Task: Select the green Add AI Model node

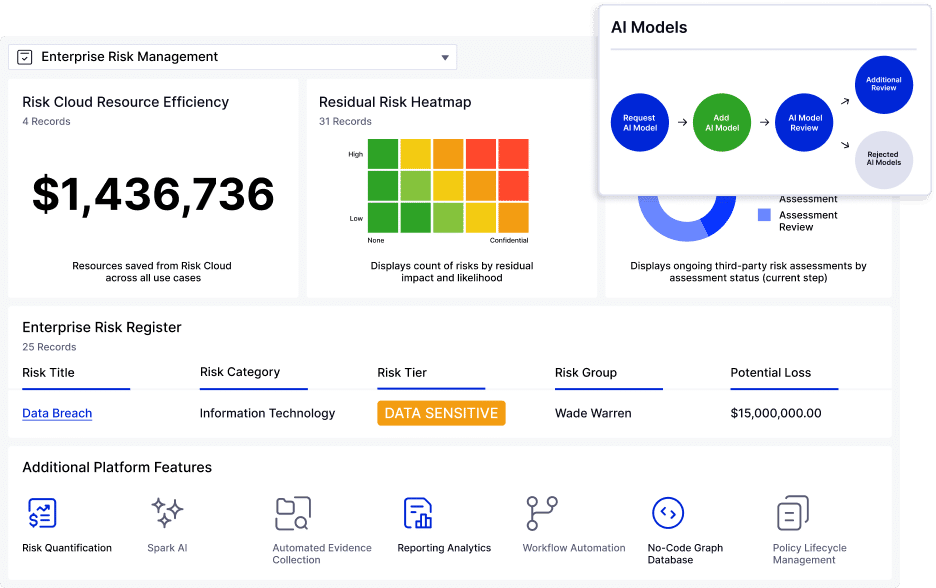Action: [721, 123]
